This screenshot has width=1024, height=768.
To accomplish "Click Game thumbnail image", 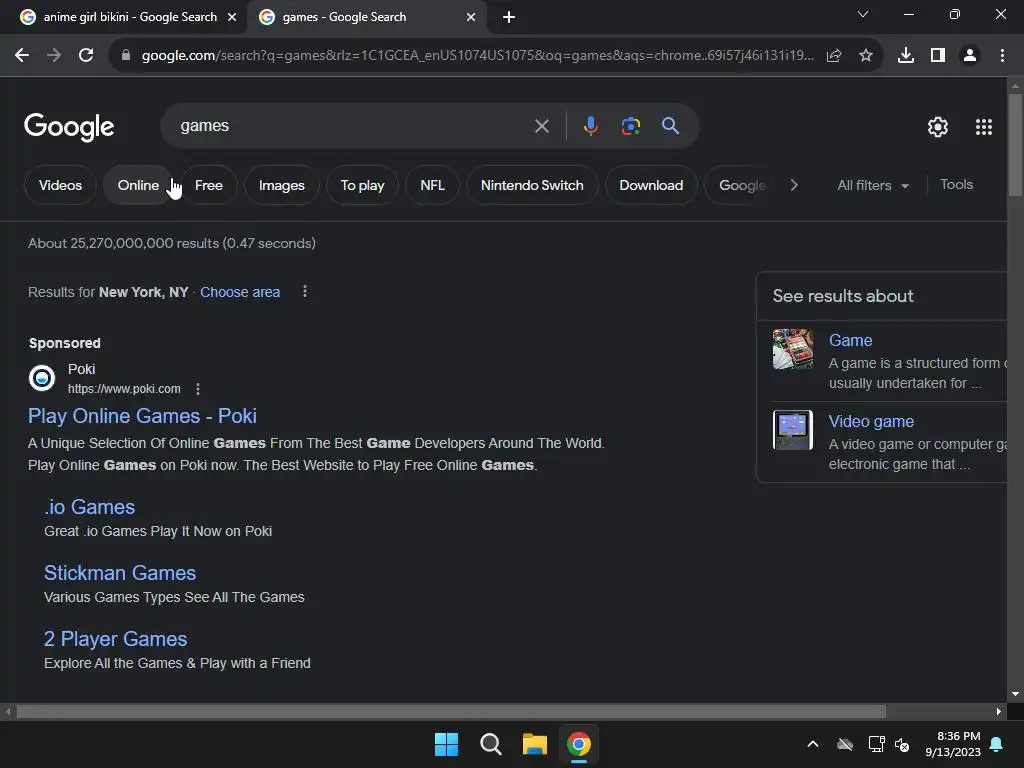I will click(793, 349).
